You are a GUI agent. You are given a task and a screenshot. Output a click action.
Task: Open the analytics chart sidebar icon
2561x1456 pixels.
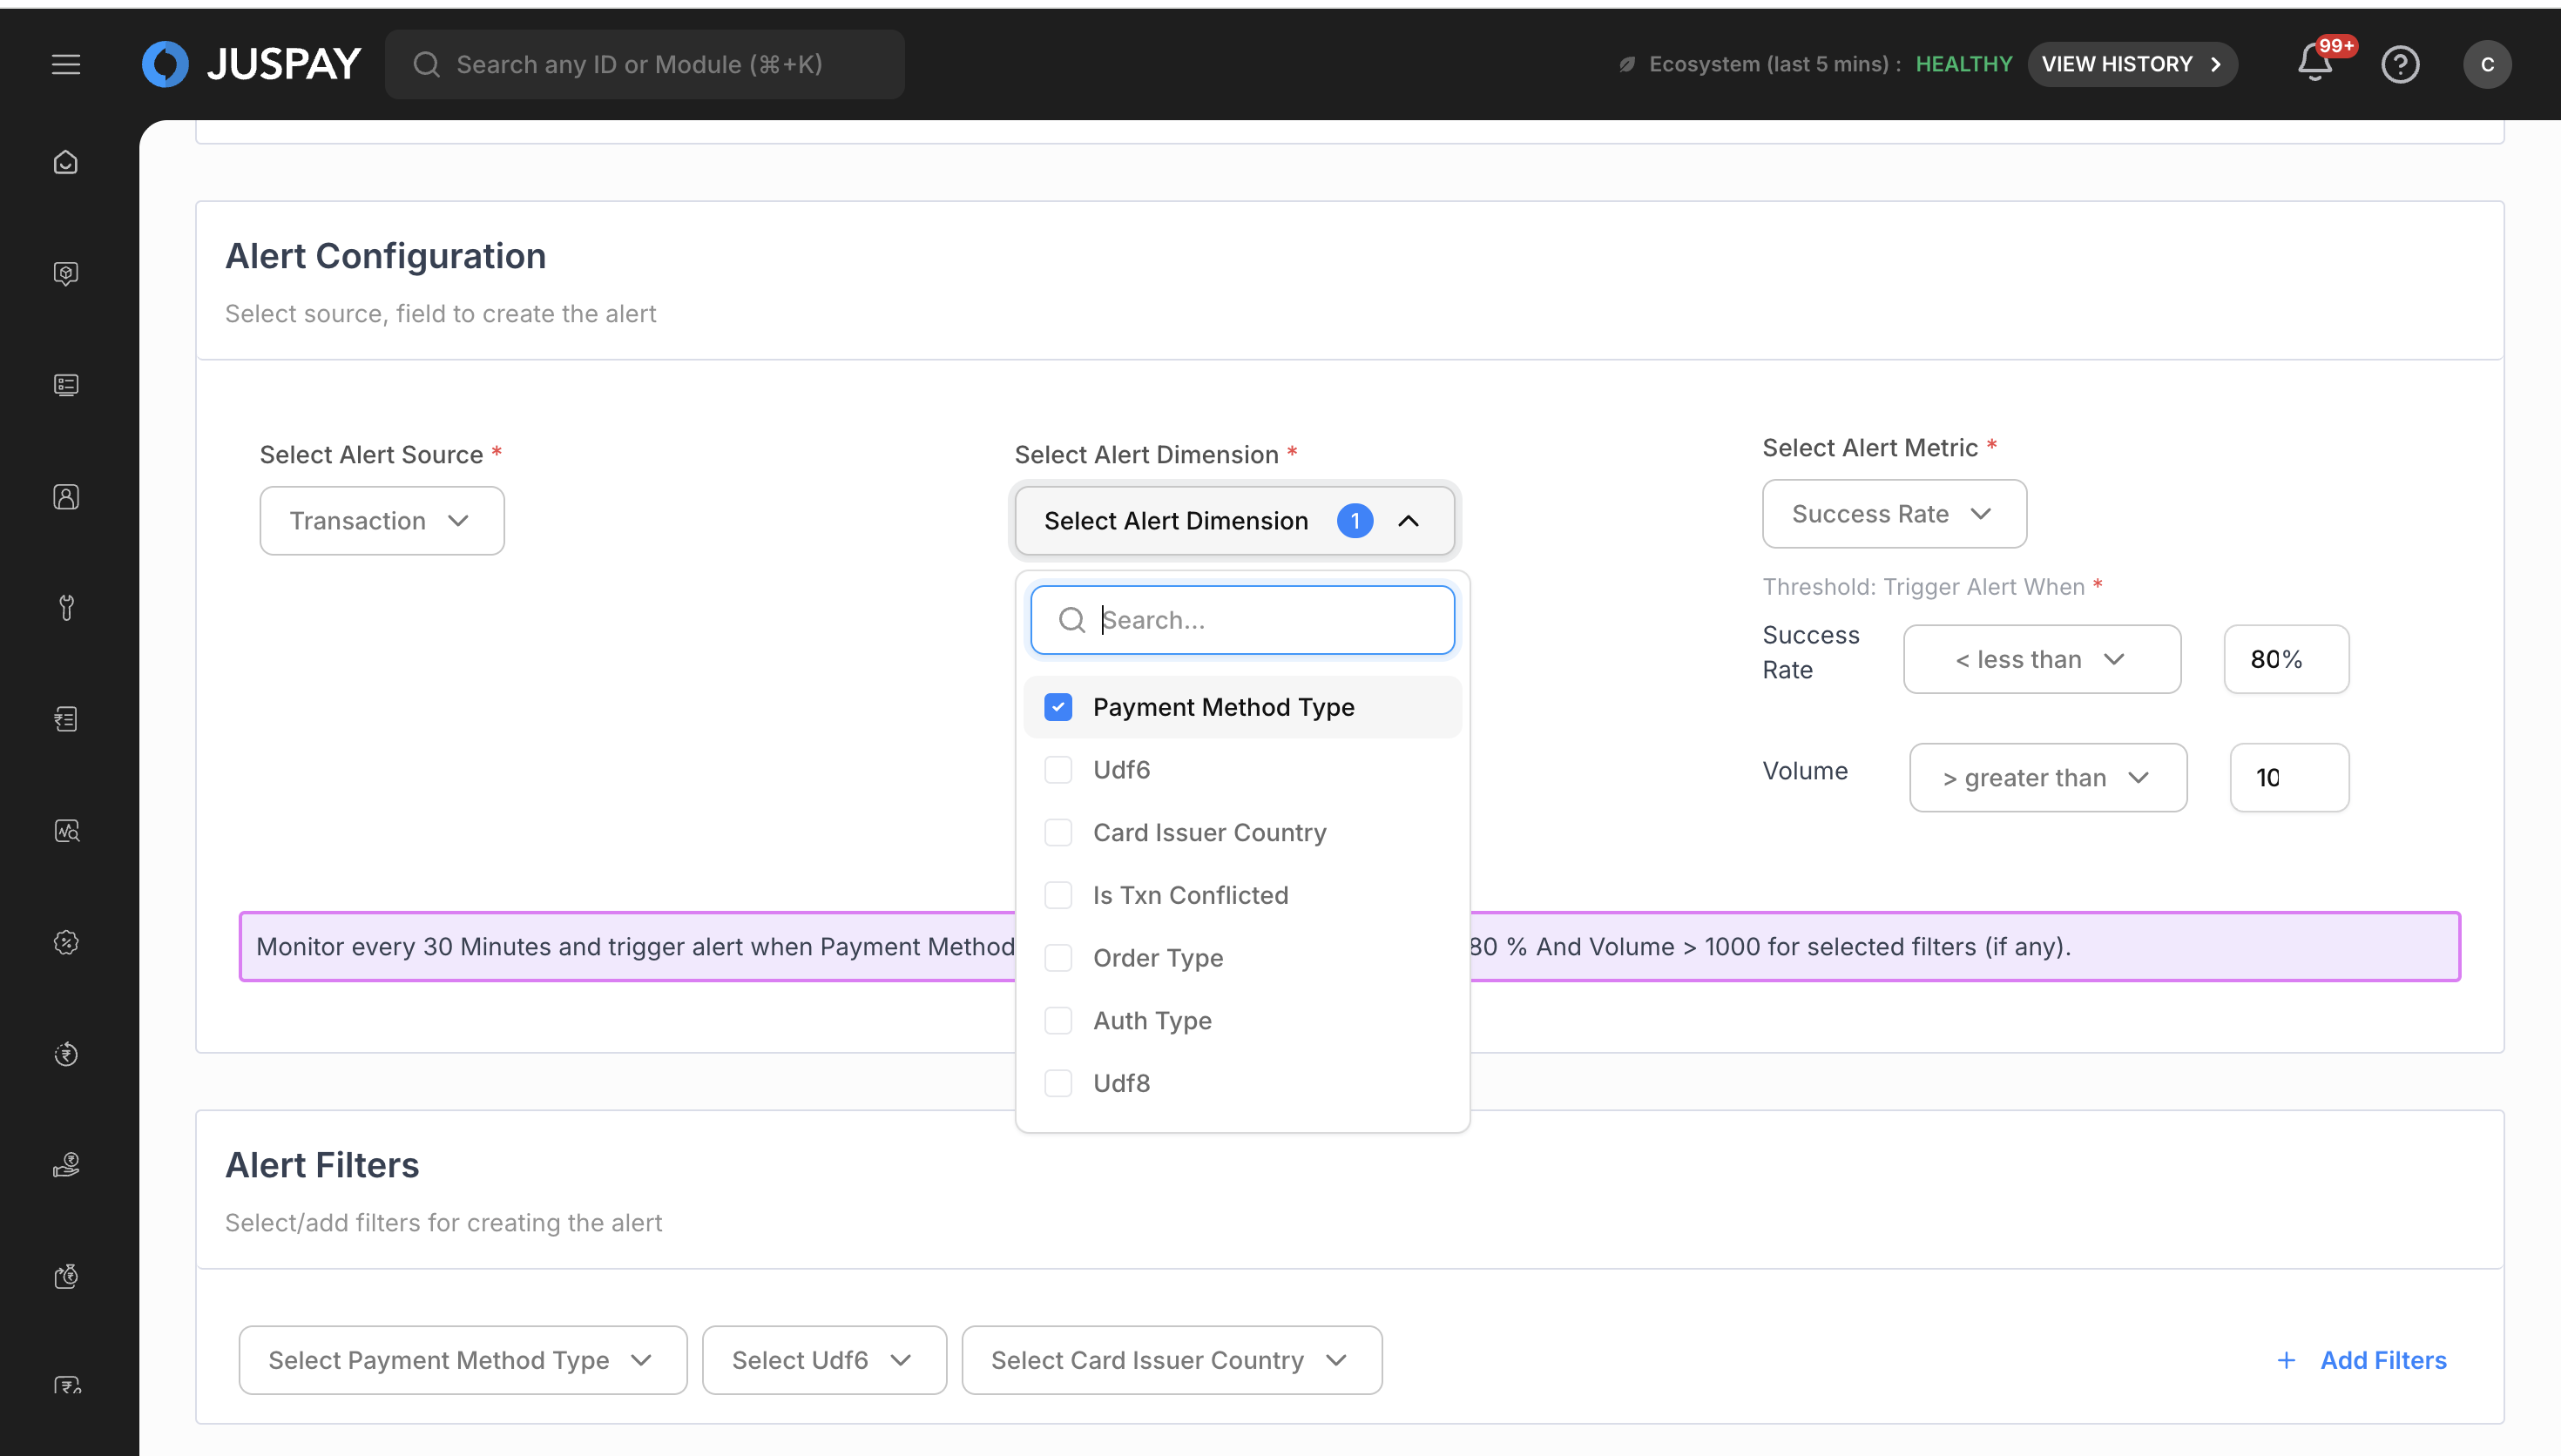[66, 831]
